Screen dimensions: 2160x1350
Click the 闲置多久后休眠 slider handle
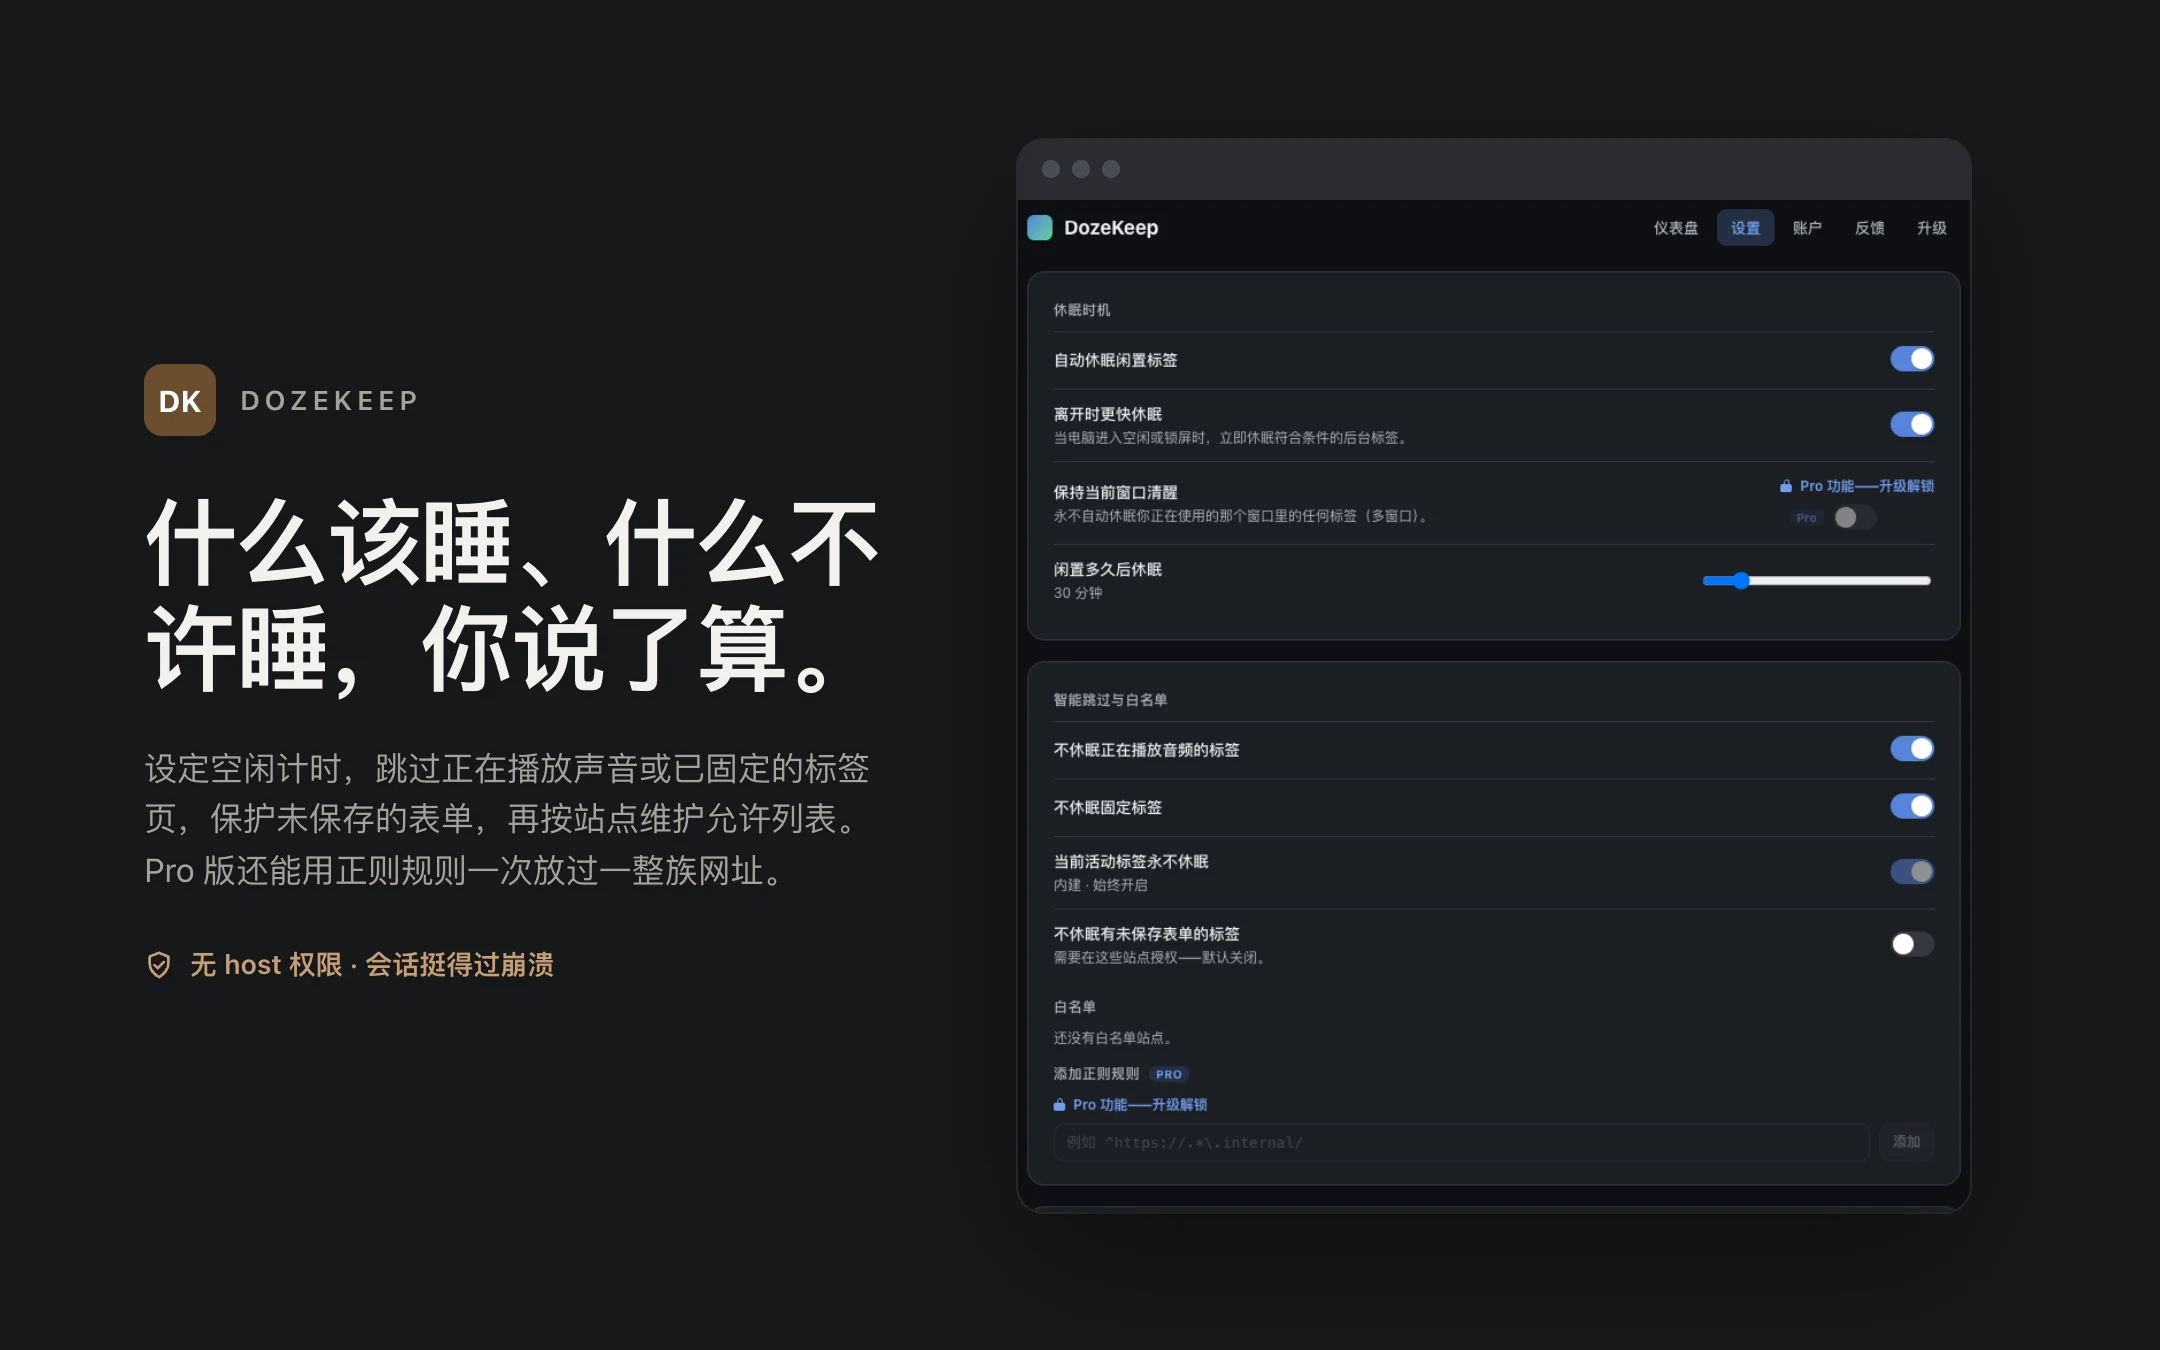point(1741,581)
